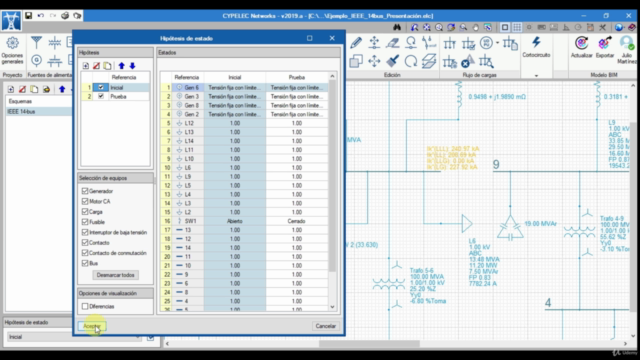Click the binoculars search icon

point(397,27)
